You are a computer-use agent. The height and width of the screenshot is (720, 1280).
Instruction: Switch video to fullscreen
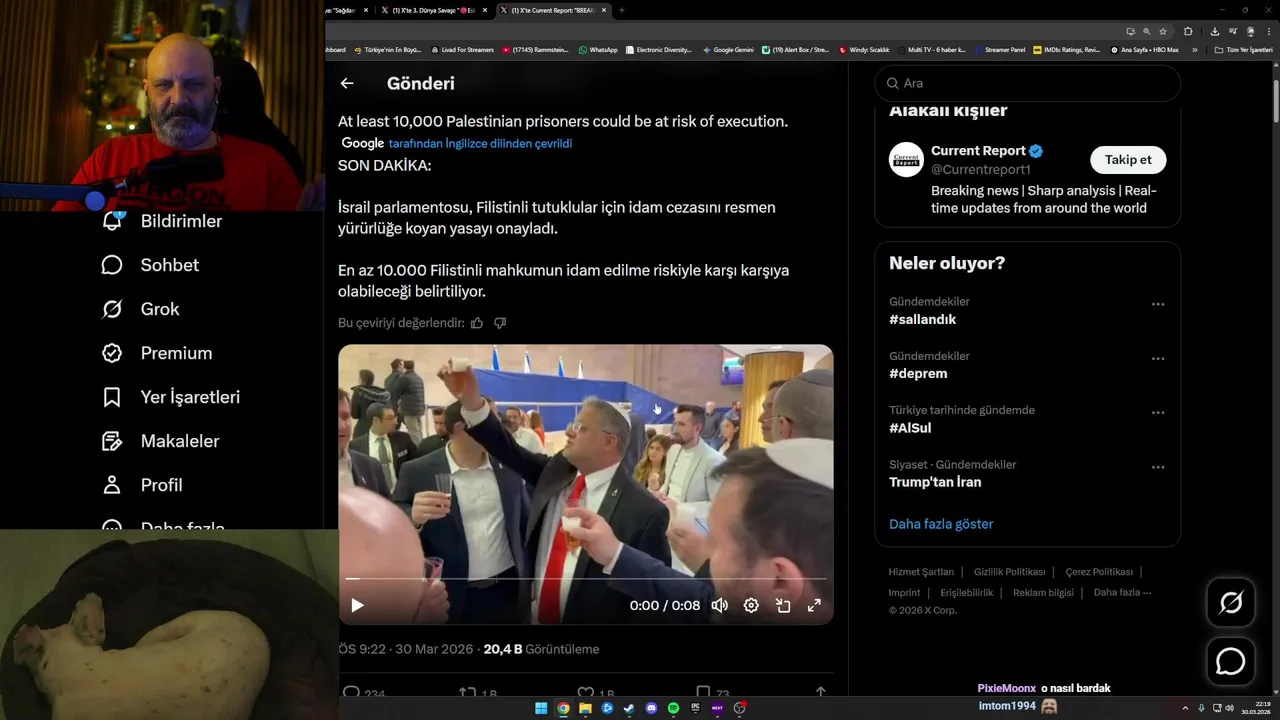[x=814, y=605]
